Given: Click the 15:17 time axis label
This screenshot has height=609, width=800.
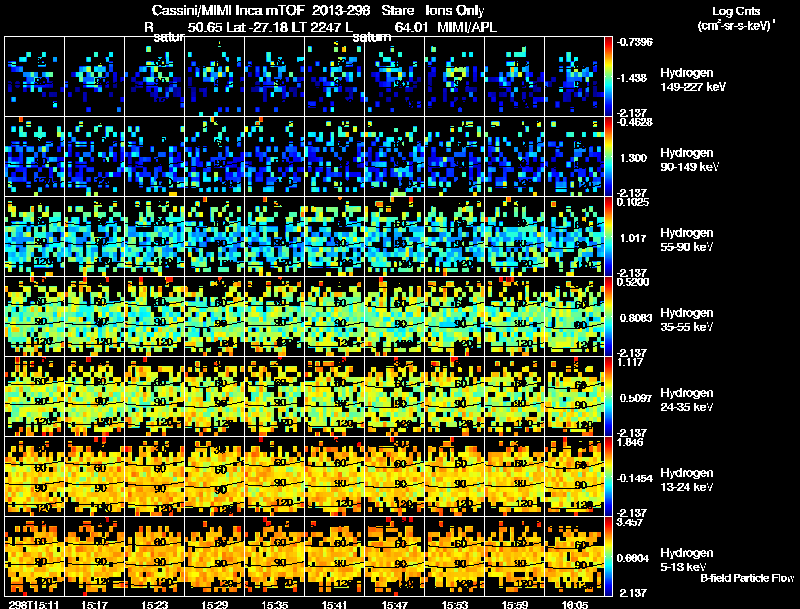Looking at the screenshot, I should (x=94, y=605).
